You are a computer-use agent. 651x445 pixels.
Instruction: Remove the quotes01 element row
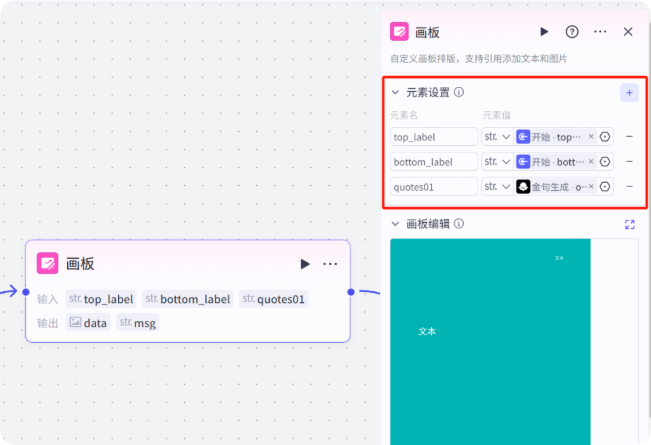629,187
